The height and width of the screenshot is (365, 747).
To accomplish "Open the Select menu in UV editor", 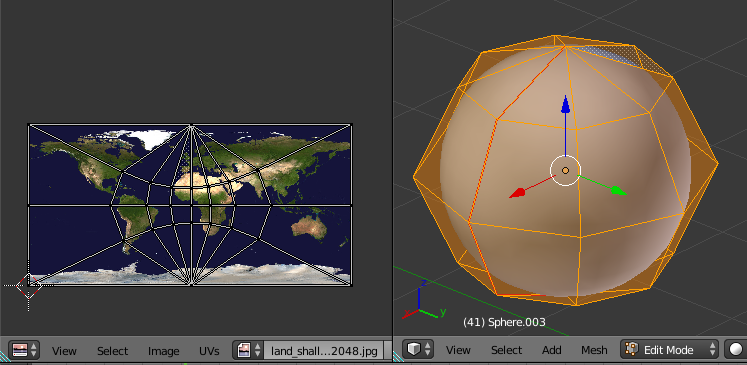I will pyautogui.click(x=112, y=351).
